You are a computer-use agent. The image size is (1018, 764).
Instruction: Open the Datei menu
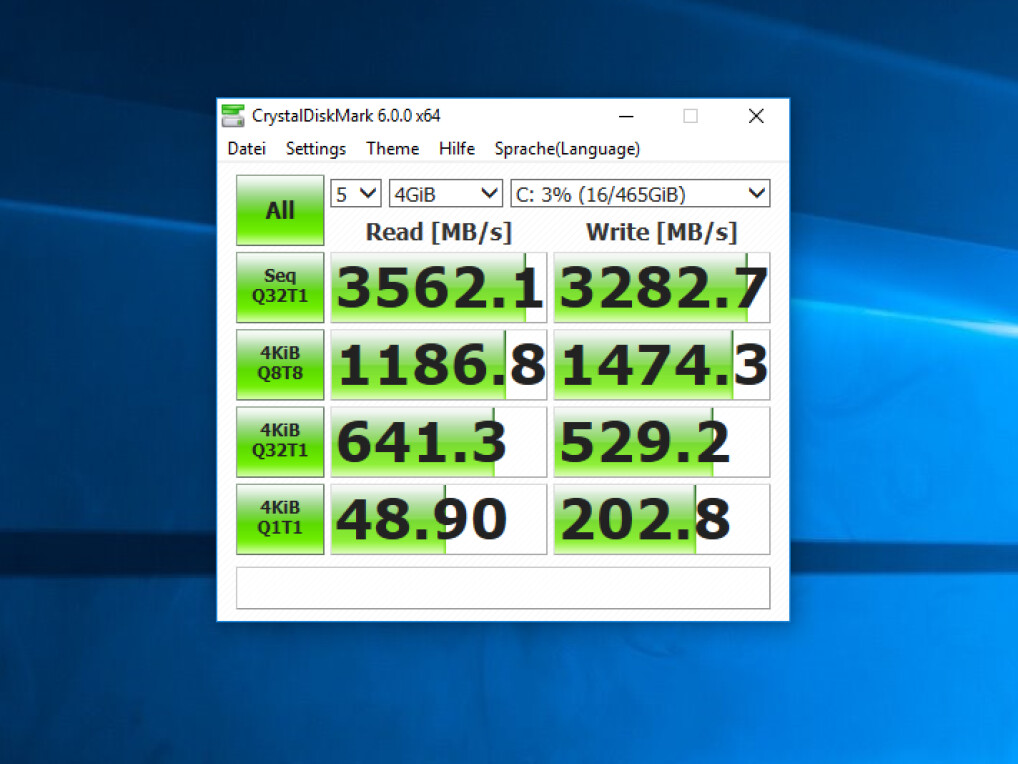click(247, 149)
